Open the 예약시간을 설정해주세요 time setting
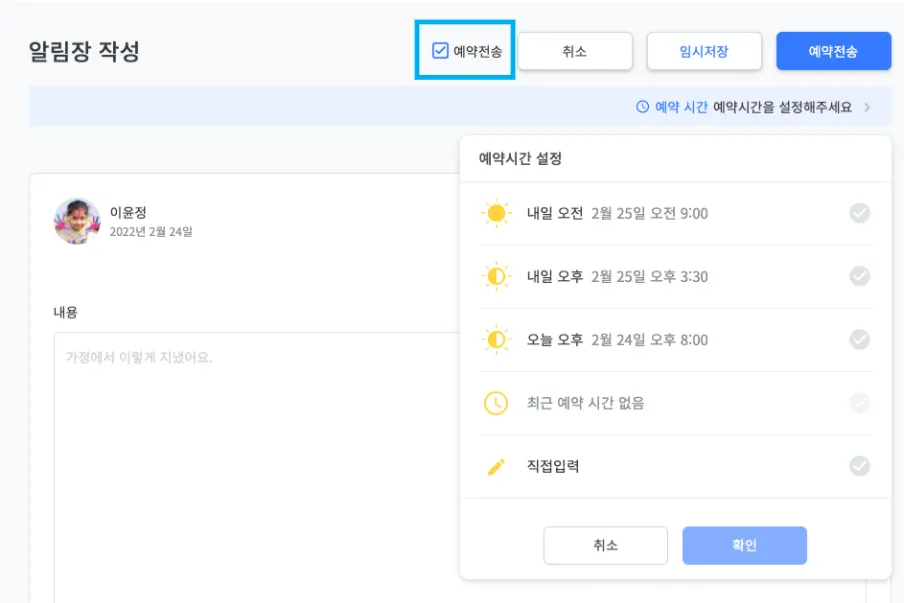 click(x=782, y=107)
